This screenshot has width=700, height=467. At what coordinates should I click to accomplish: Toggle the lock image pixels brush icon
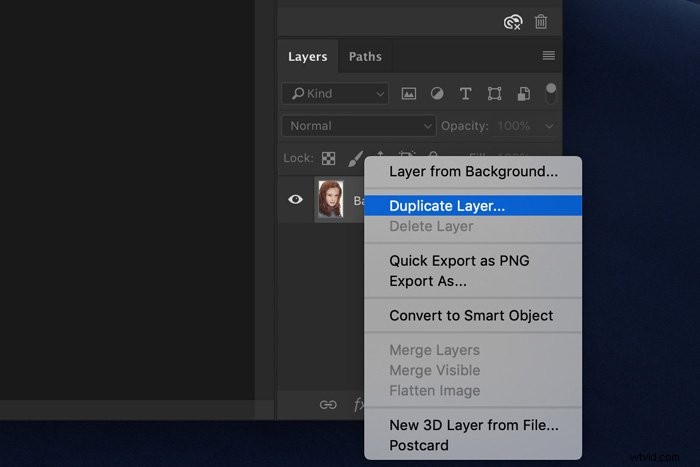pyautogui.click(x=354, y=158)
